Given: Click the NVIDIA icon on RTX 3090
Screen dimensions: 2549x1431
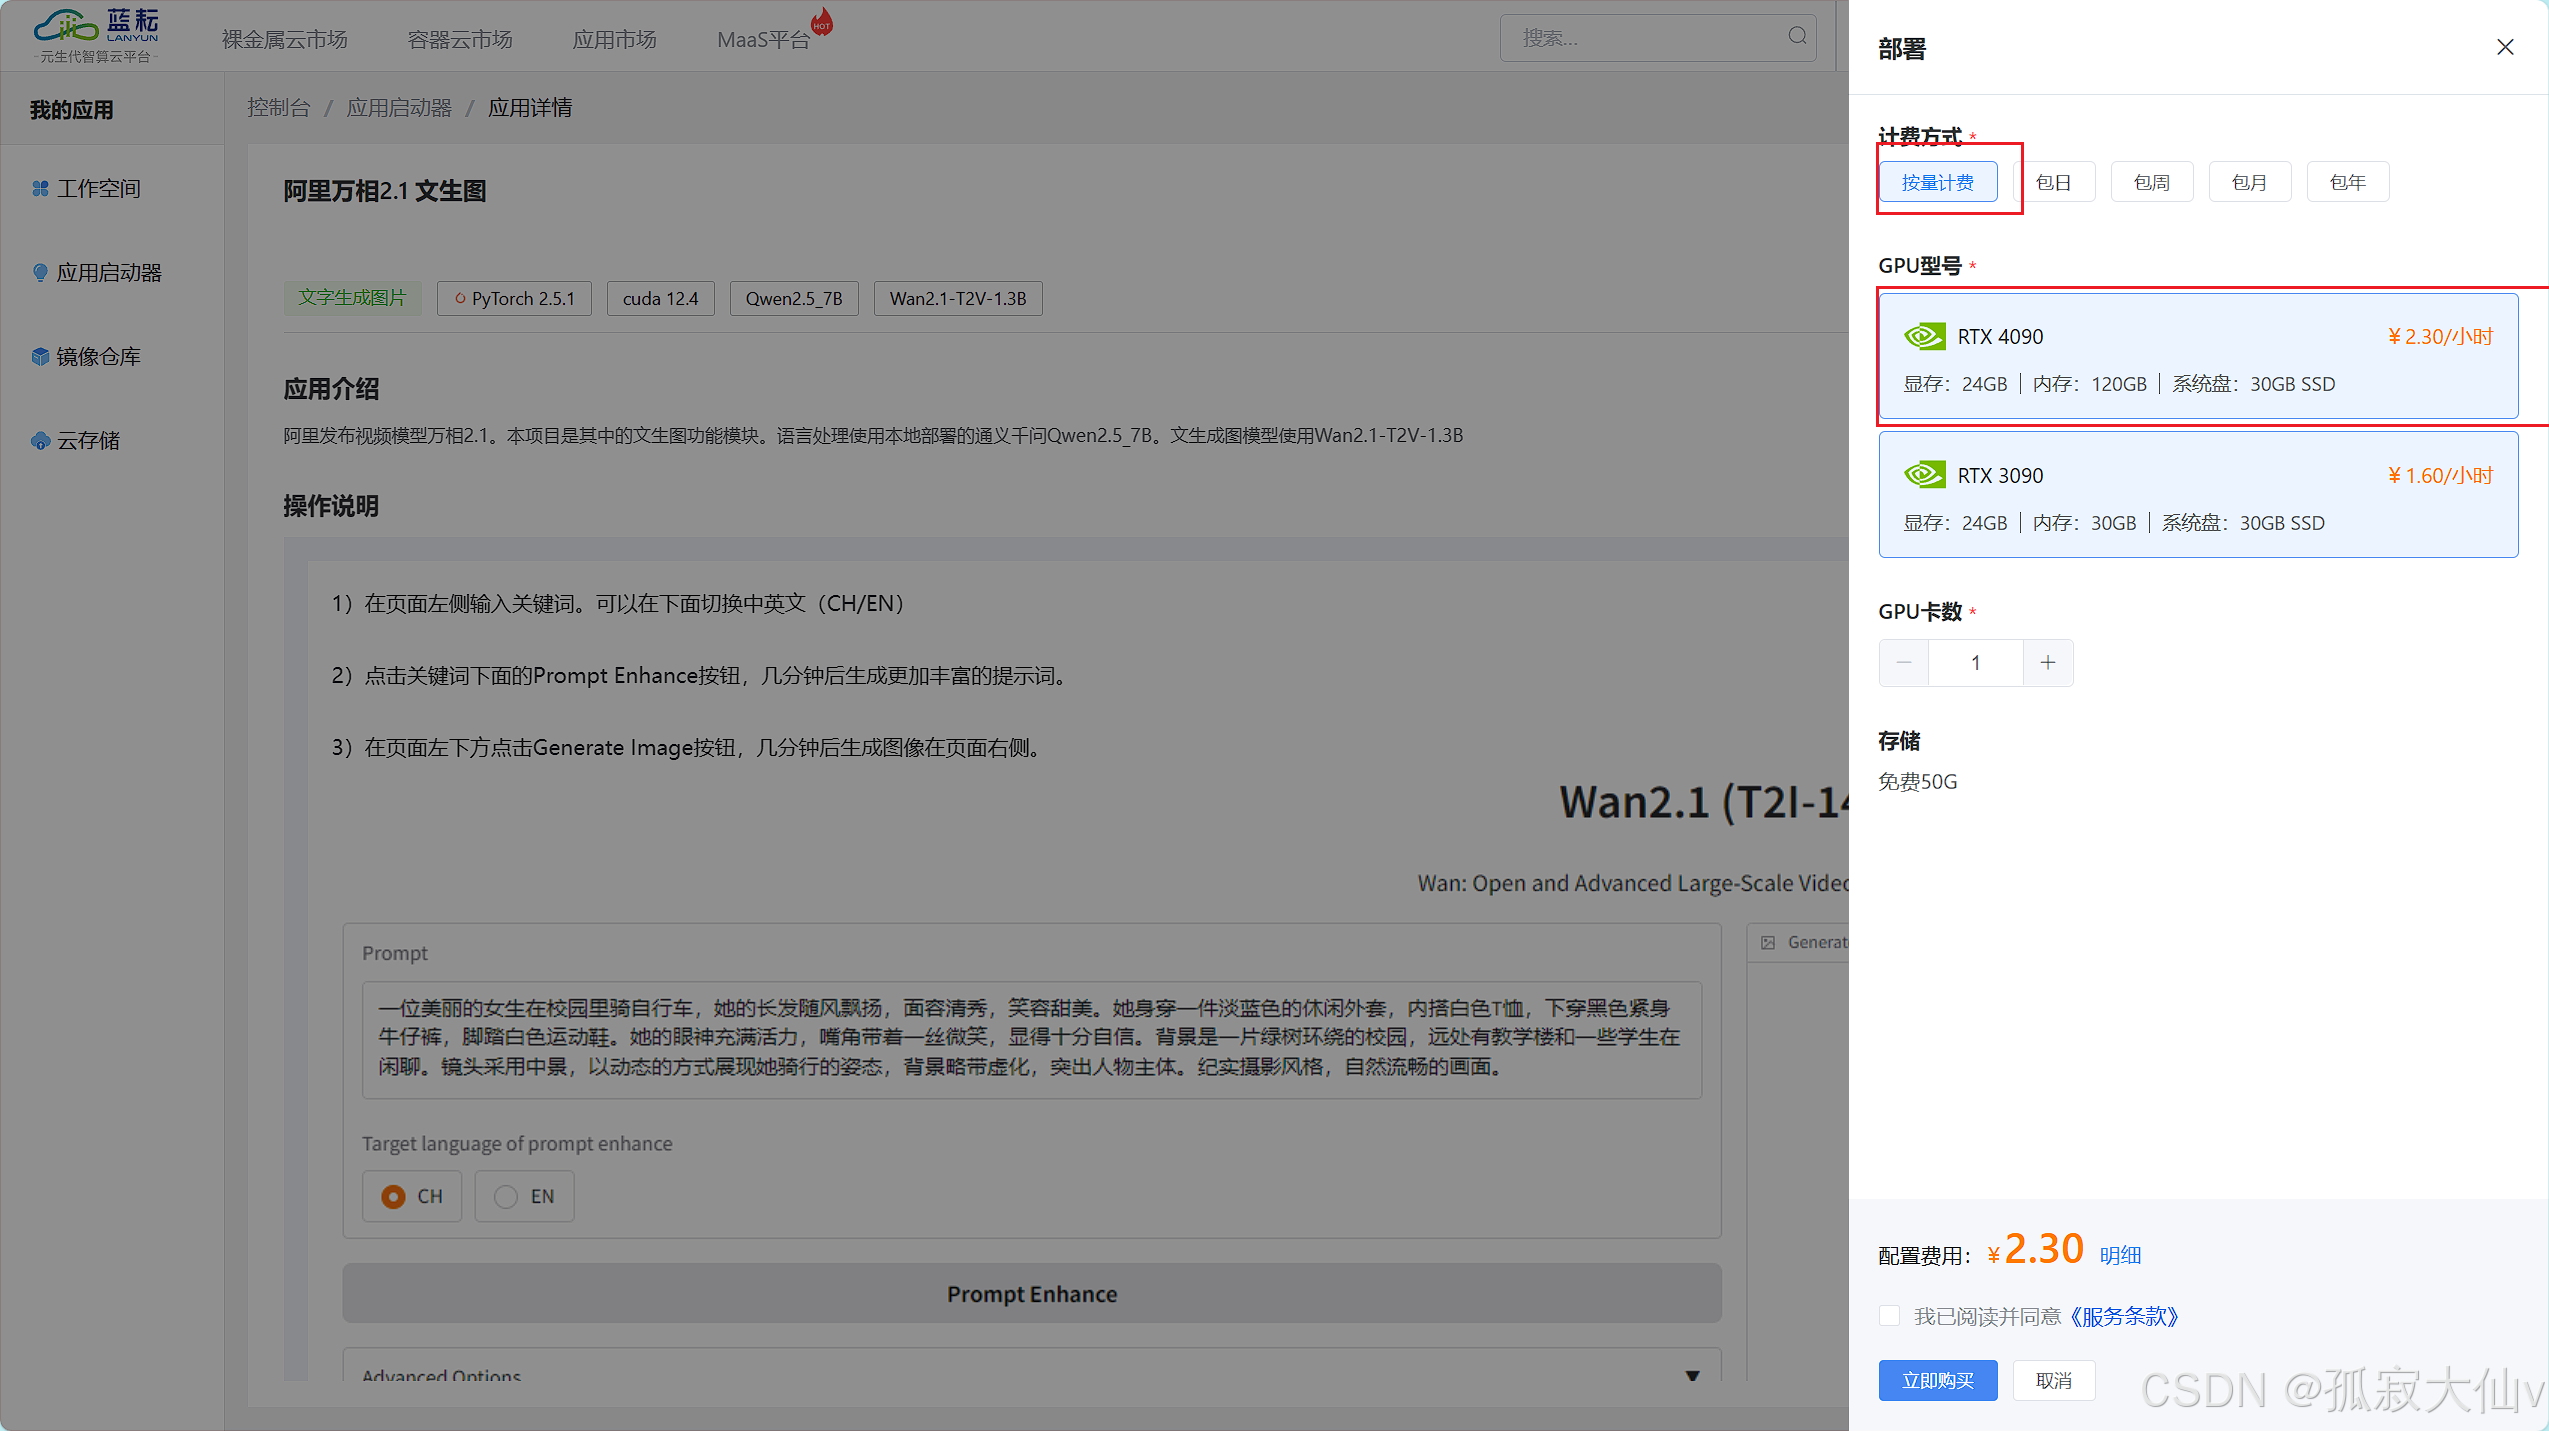Looking at the screenshot, I should pos(1924,475).
